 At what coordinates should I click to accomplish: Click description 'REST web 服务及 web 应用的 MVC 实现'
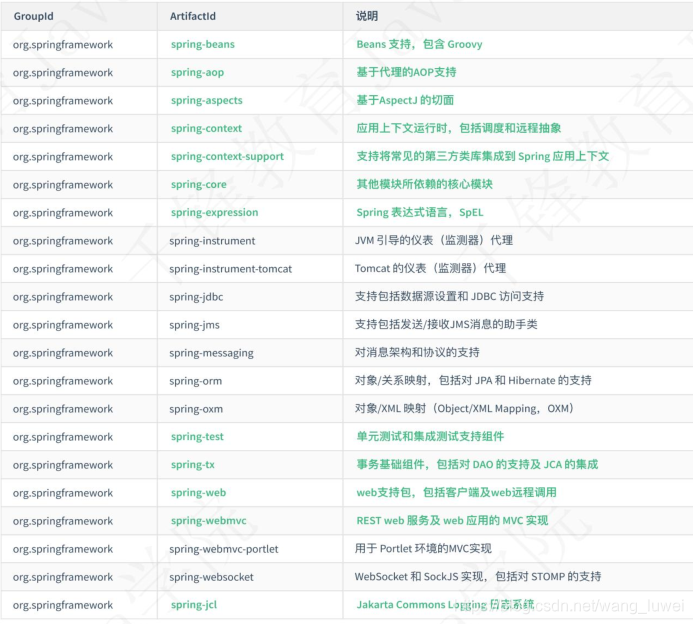(452, 521)
